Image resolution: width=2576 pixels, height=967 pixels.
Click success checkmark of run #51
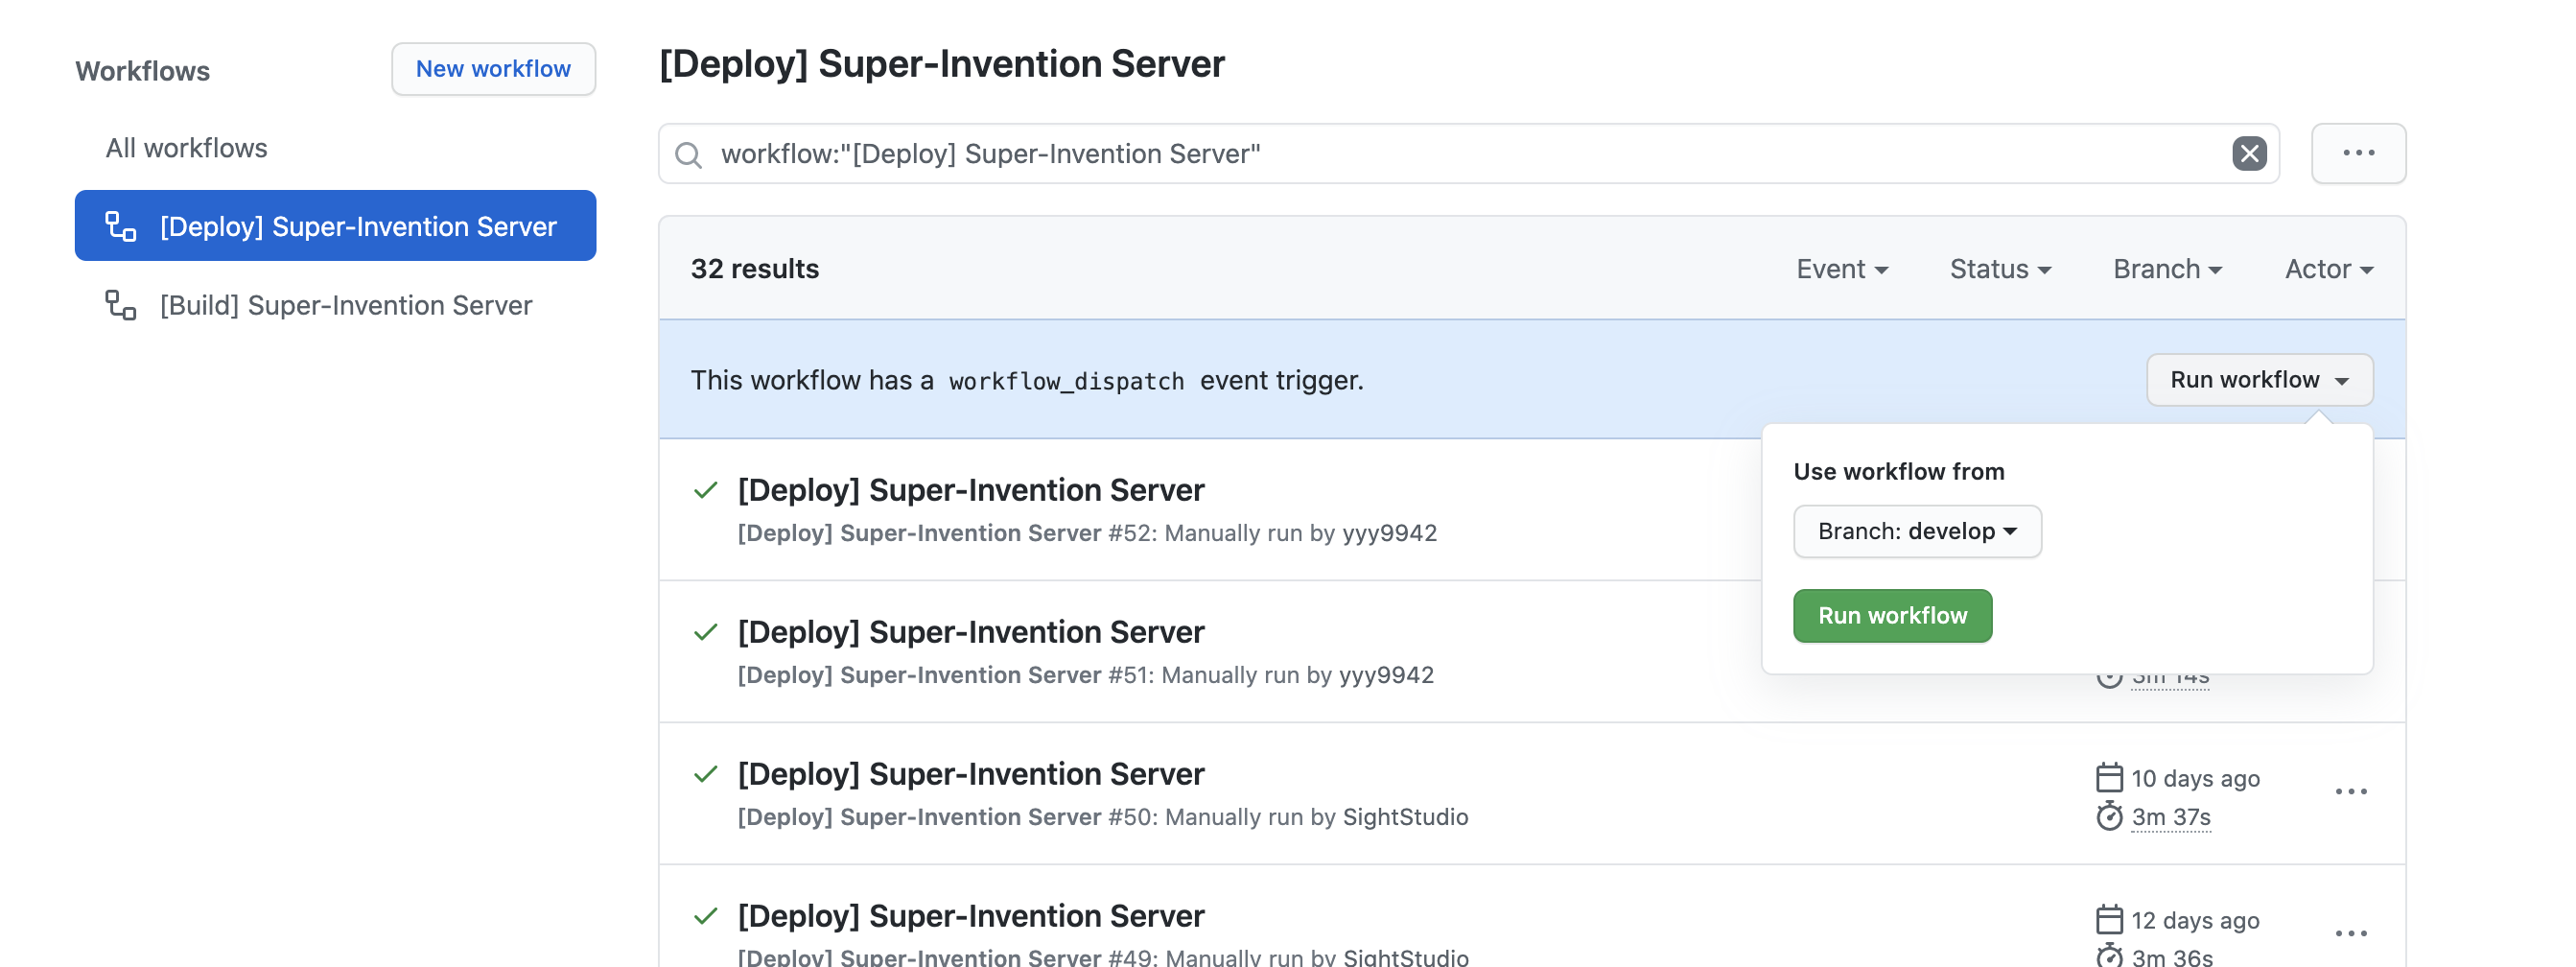[x=706, y=632]
